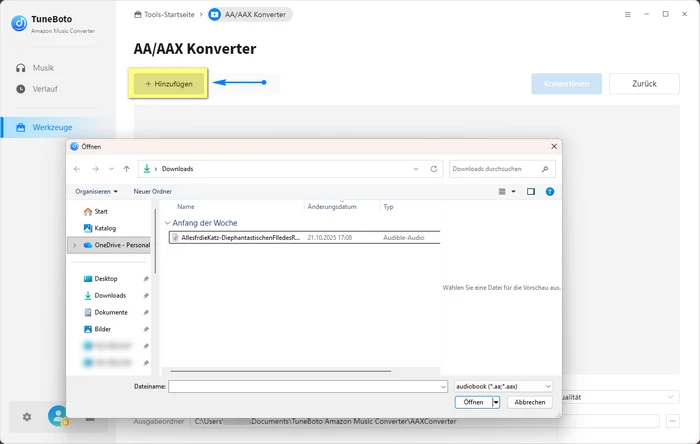Toggle the preview pane icon
Viewport: 700px width, 444px height.
(531, 191)
